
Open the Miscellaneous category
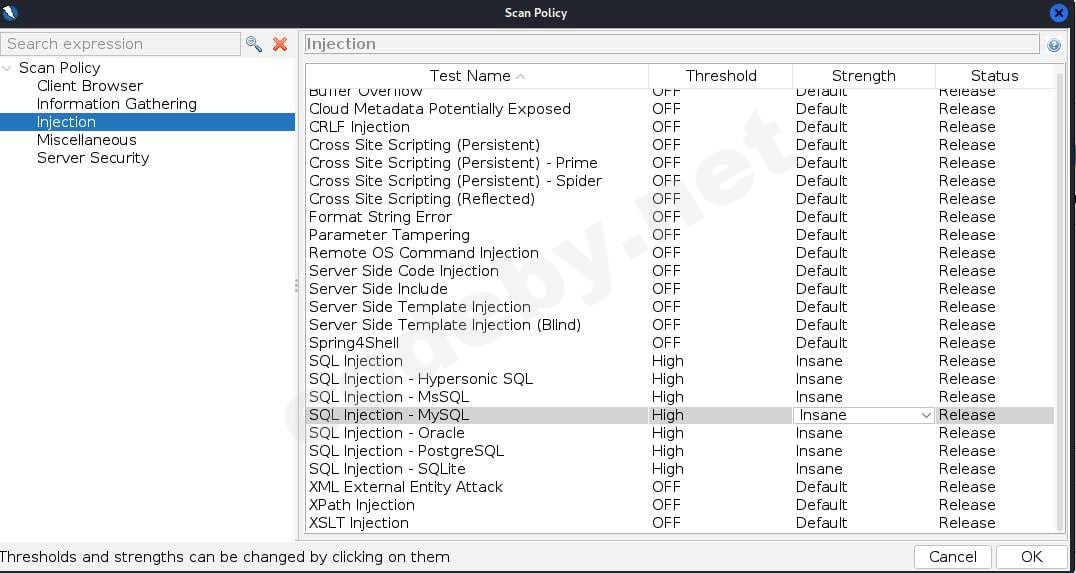(x=86, y=140)
